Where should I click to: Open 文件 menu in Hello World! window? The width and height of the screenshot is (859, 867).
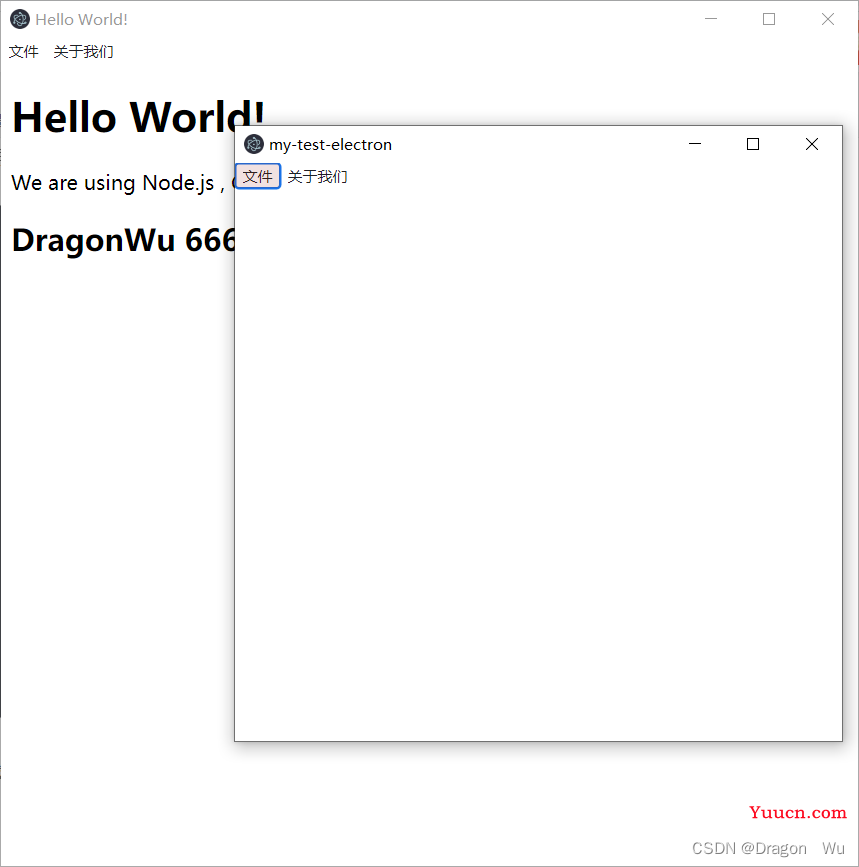pyautogui.click(x=24, y=51)
